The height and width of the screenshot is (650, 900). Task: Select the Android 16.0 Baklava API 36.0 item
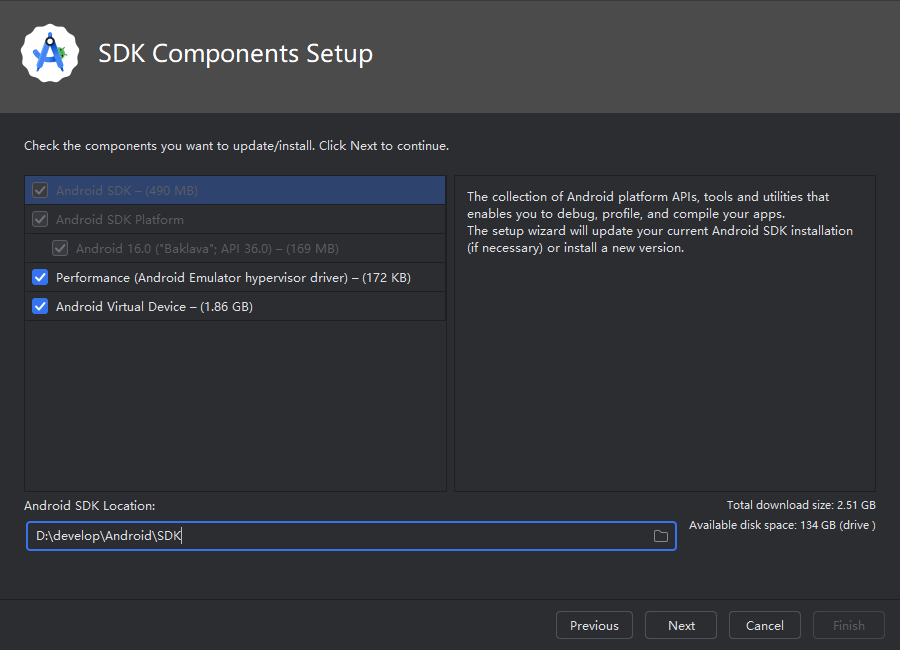point(207,248)
